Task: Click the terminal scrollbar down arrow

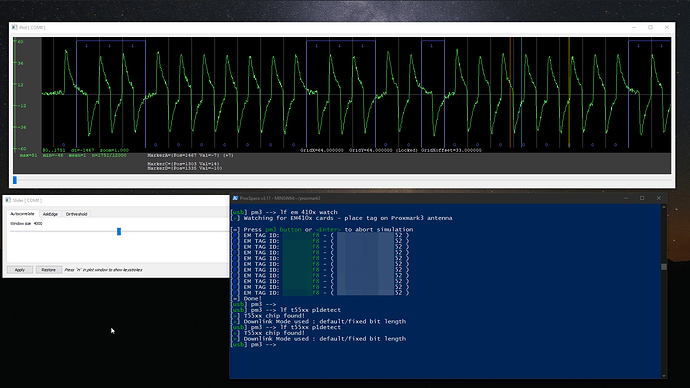Action: (x=664, y=376)
